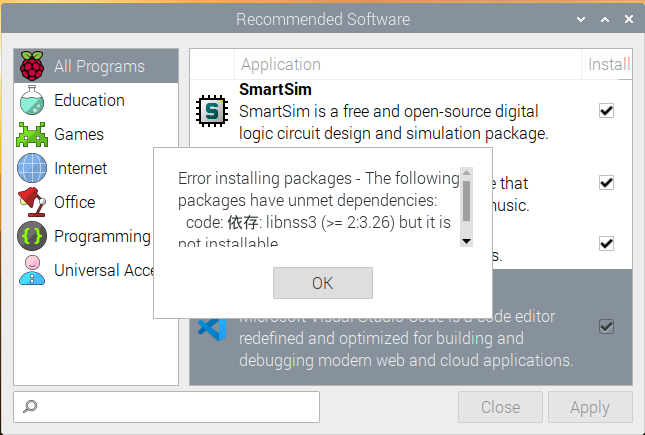Click the title bar up-chevron maximize button
The height and width of the screenshot is (435, 645).
click(605, 19)
